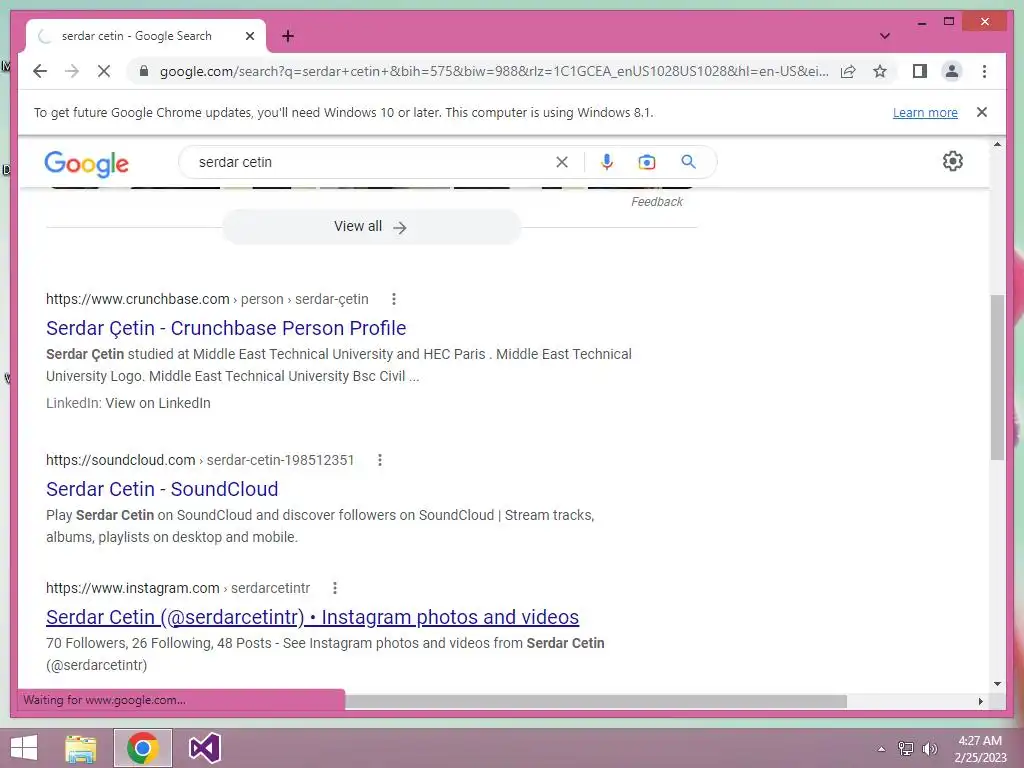Click the crunchbase.com URL breadcrumb
Screen dimensions: 1024x768
[207, 299]
